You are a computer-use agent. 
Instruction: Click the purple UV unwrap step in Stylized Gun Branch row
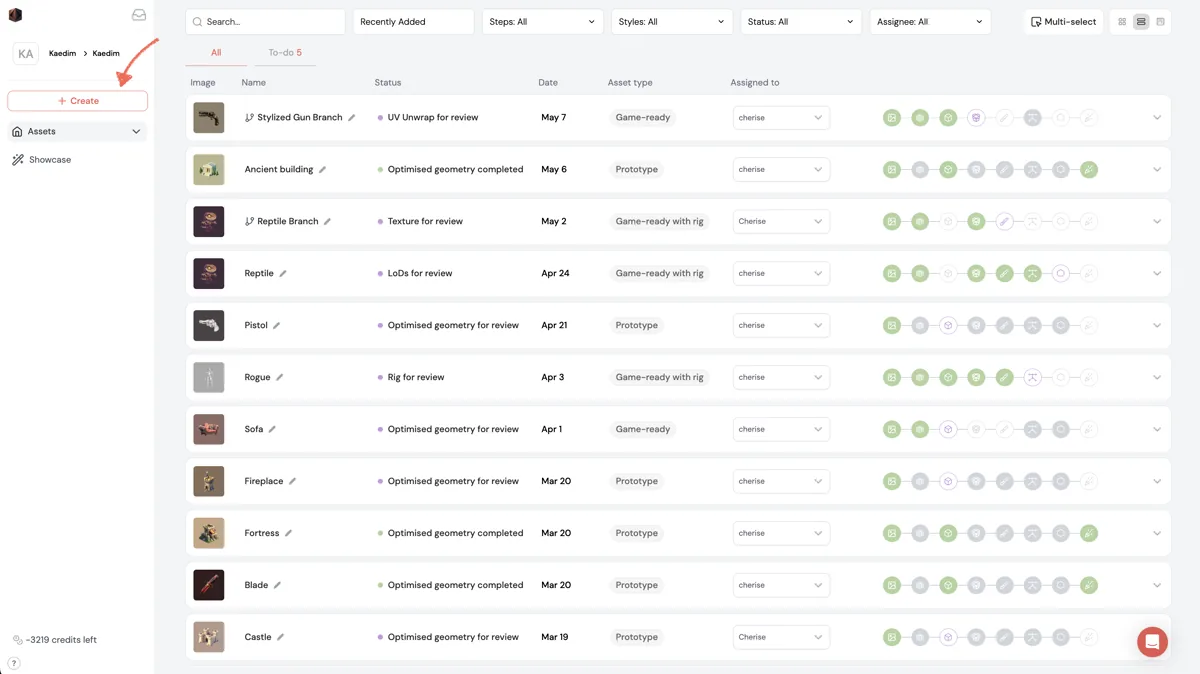976,118
